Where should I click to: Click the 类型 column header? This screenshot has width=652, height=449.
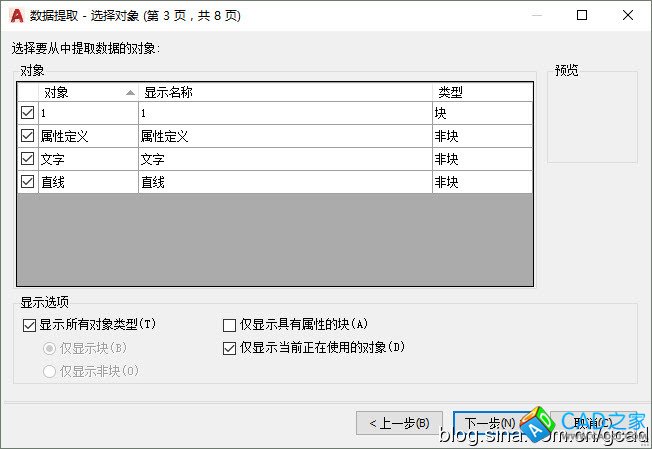click(480, 92)
